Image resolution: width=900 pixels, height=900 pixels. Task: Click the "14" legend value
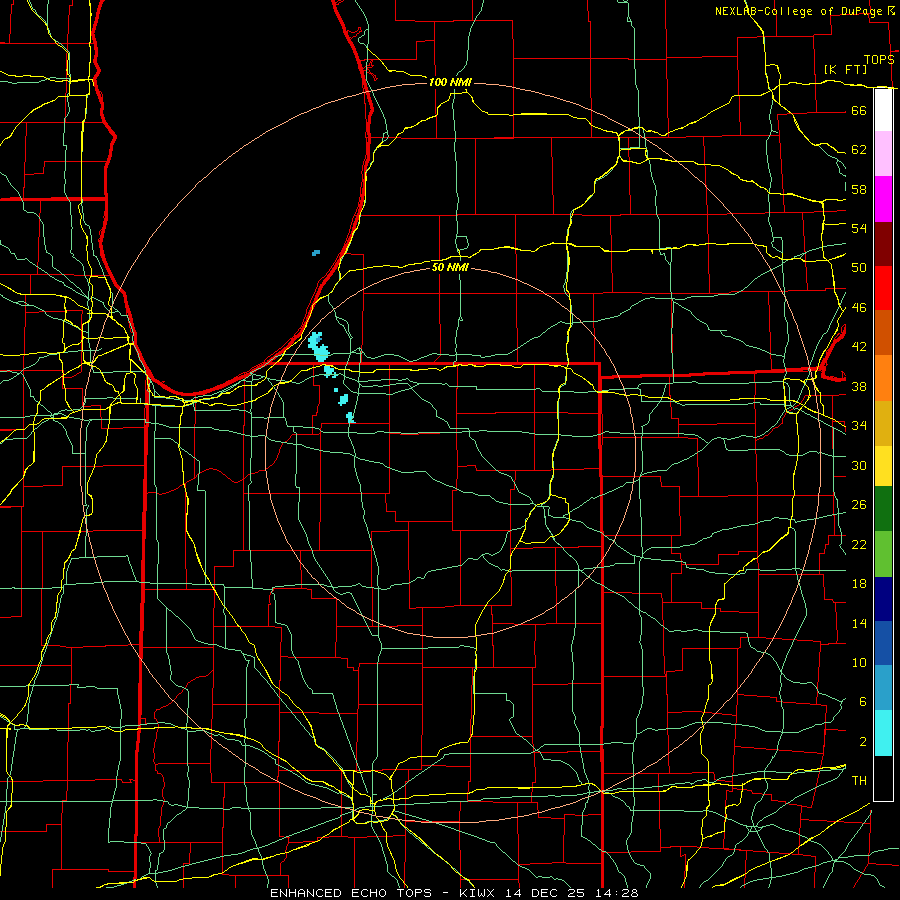(859, 623)
